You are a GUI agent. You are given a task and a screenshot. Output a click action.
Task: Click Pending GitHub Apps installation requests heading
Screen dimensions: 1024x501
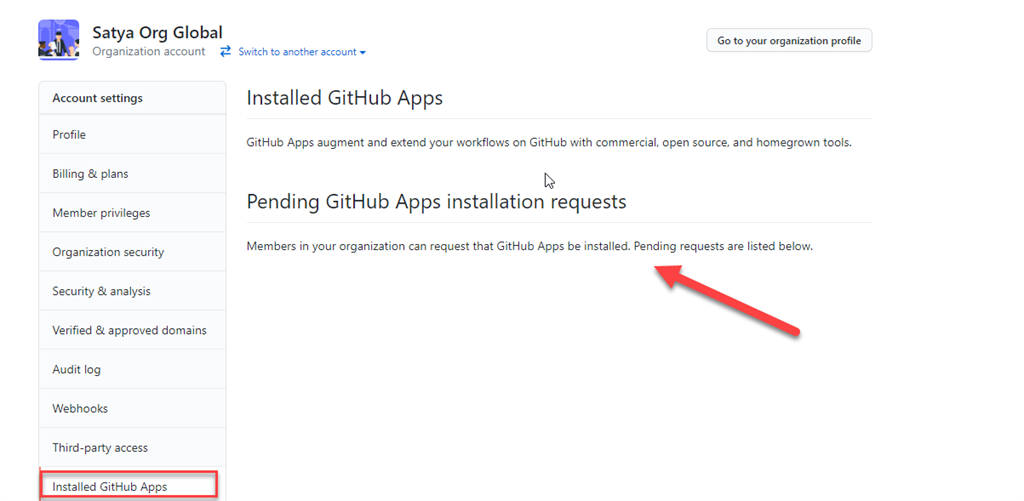coord(436,202)
